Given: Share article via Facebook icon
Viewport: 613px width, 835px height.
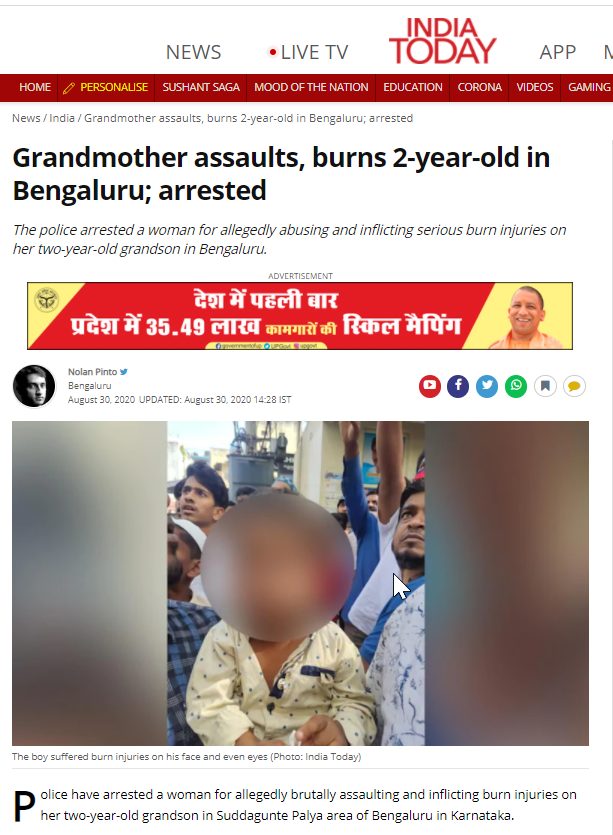Looking at the screenshot, I should 458,386.
